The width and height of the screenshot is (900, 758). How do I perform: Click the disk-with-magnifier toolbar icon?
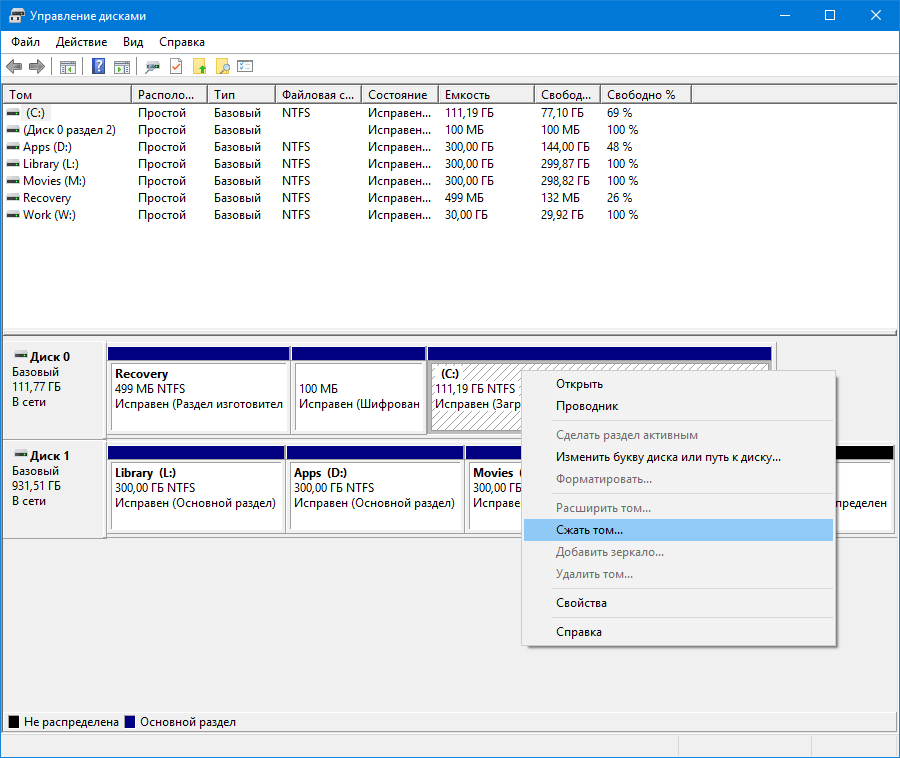coord(152,67)
